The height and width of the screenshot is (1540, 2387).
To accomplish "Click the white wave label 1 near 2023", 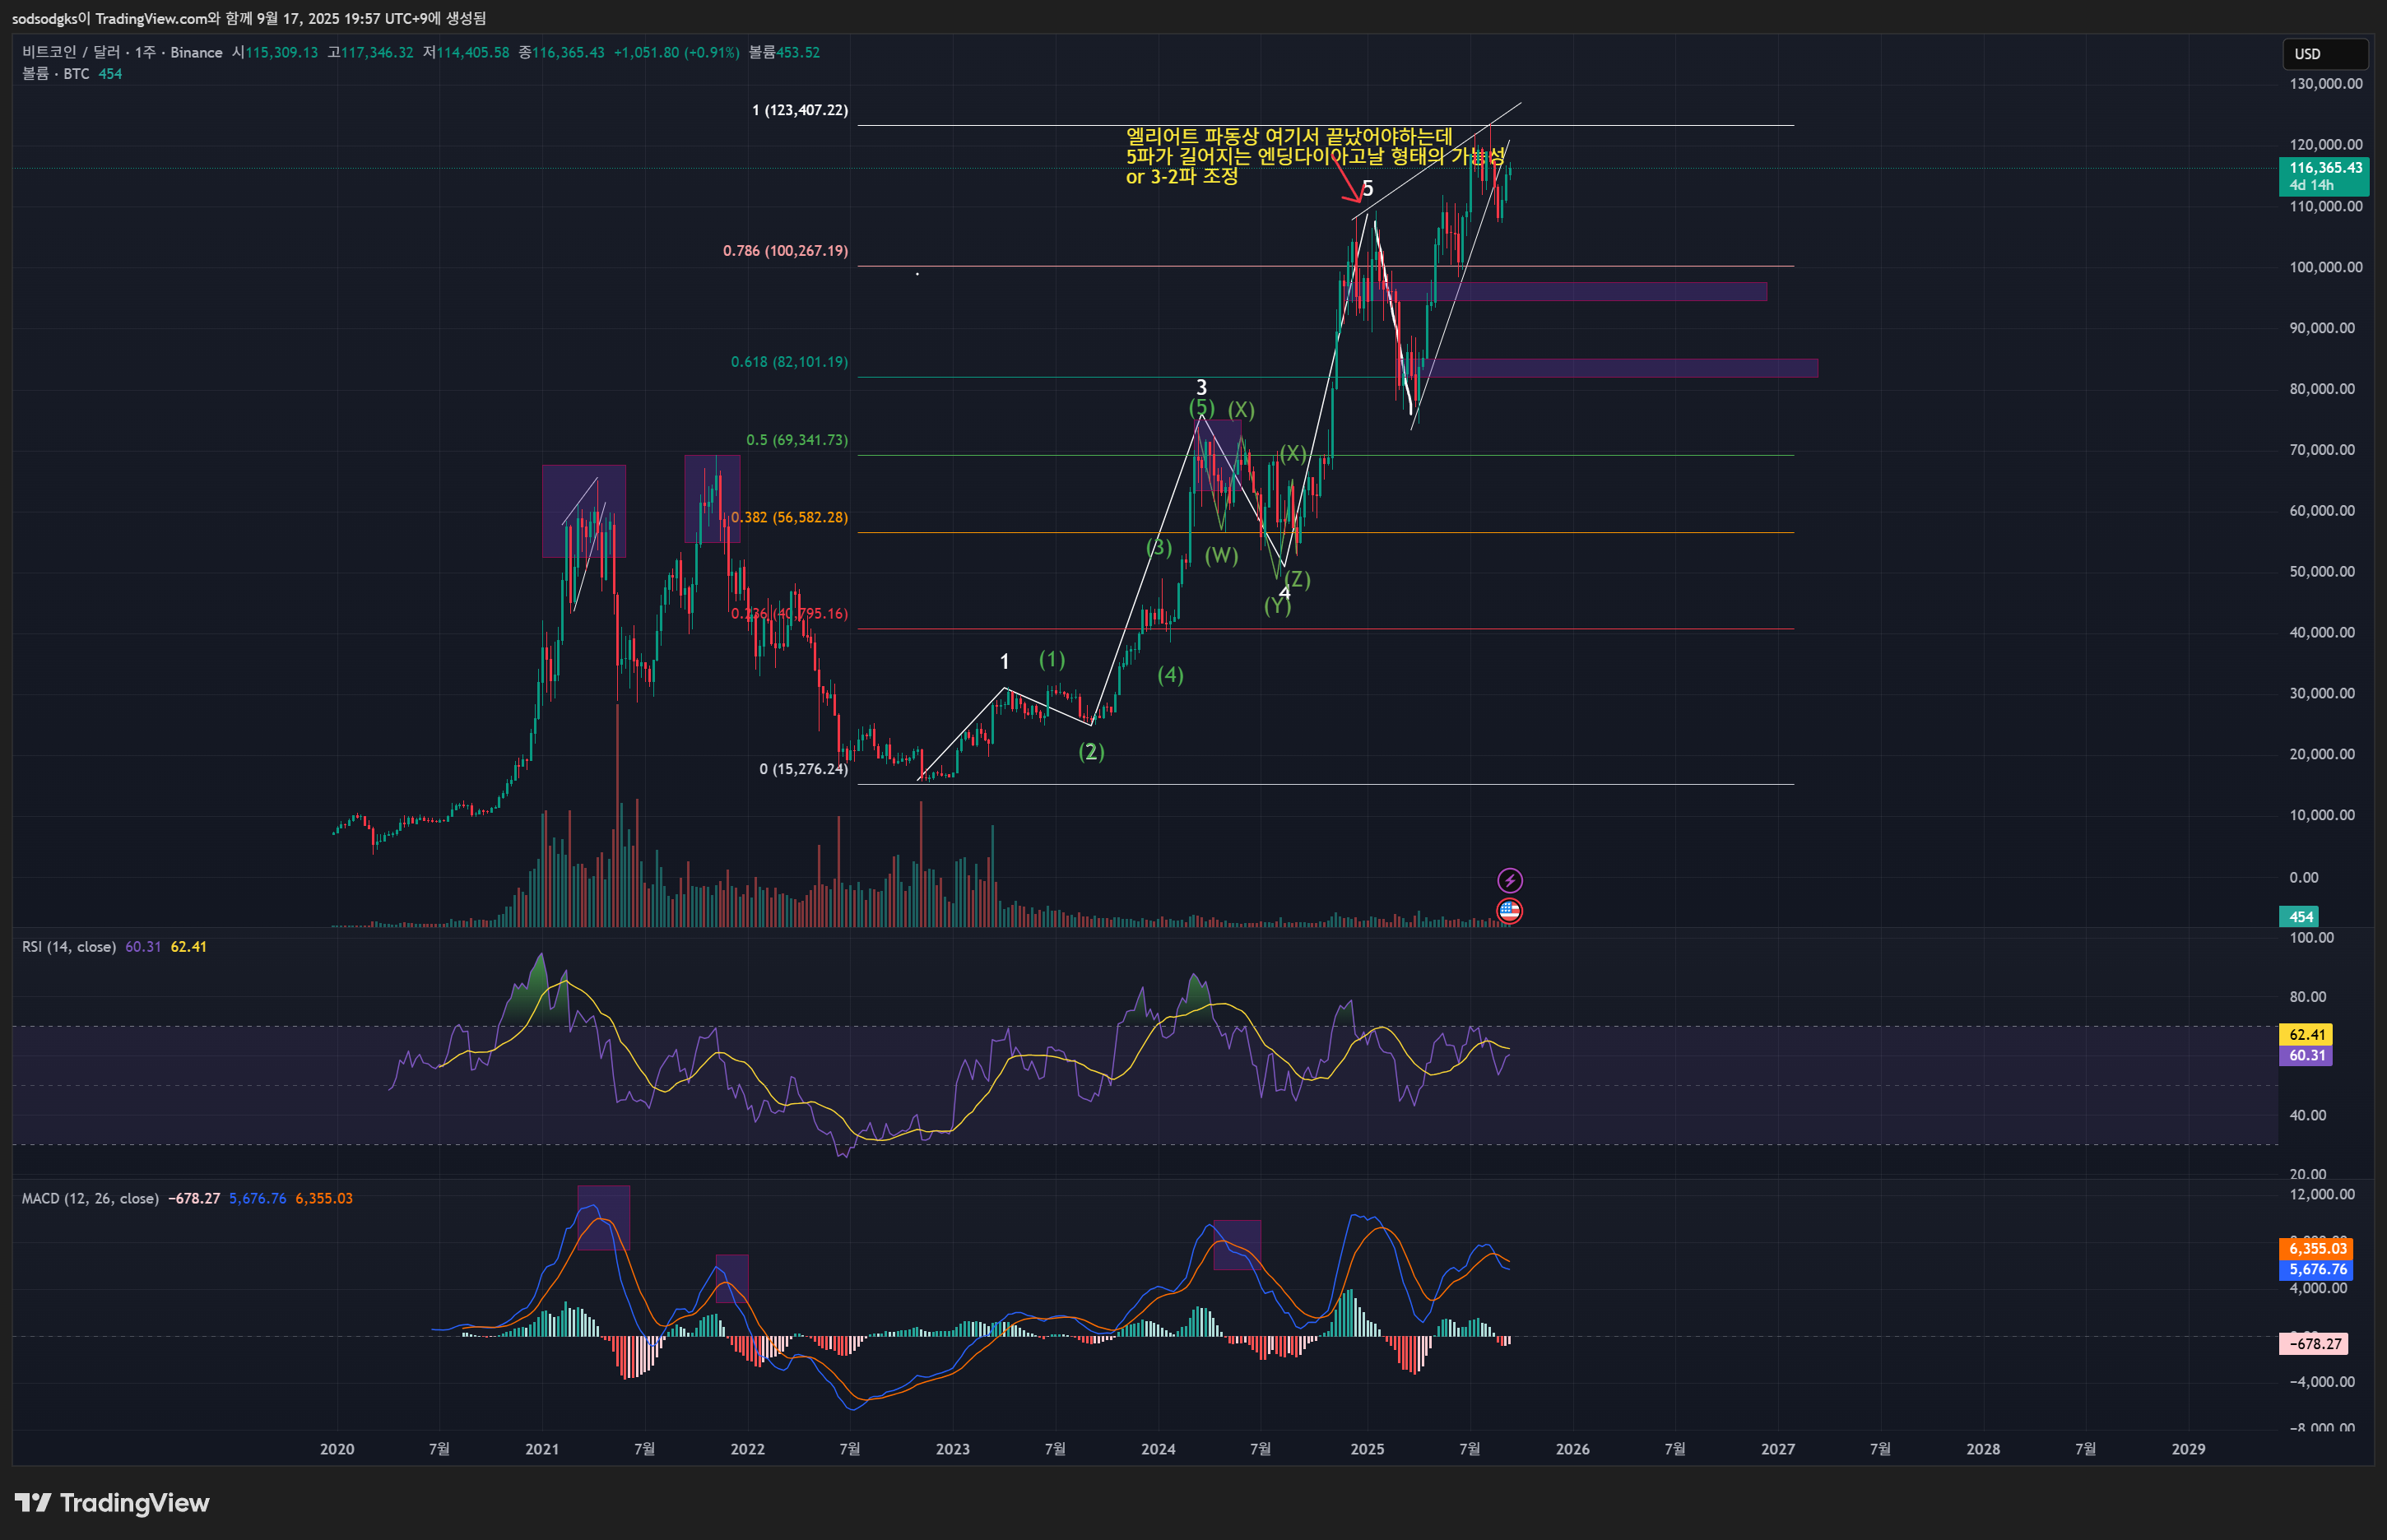I will pos(1004,661).
